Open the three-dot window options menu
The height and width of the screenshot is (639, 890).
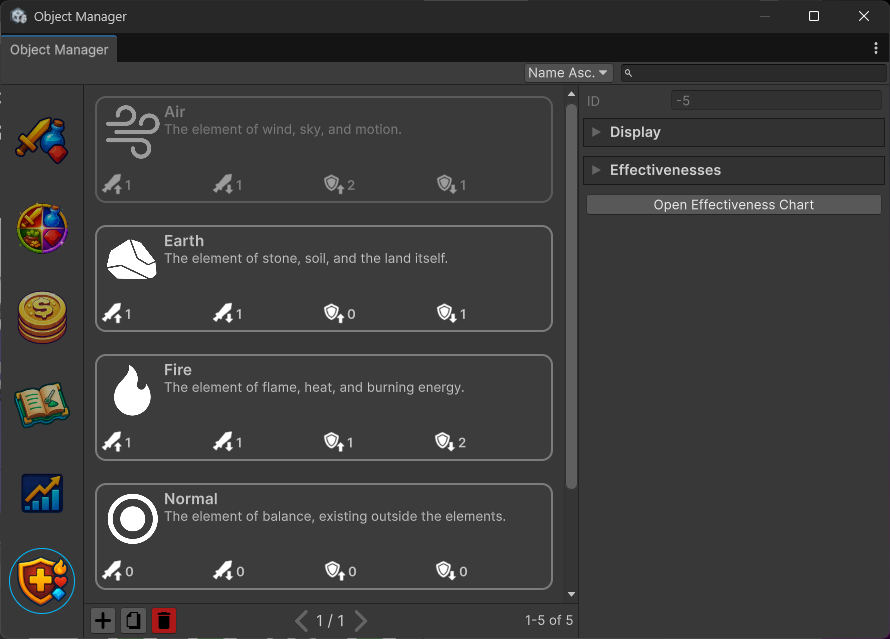[876, 48]
